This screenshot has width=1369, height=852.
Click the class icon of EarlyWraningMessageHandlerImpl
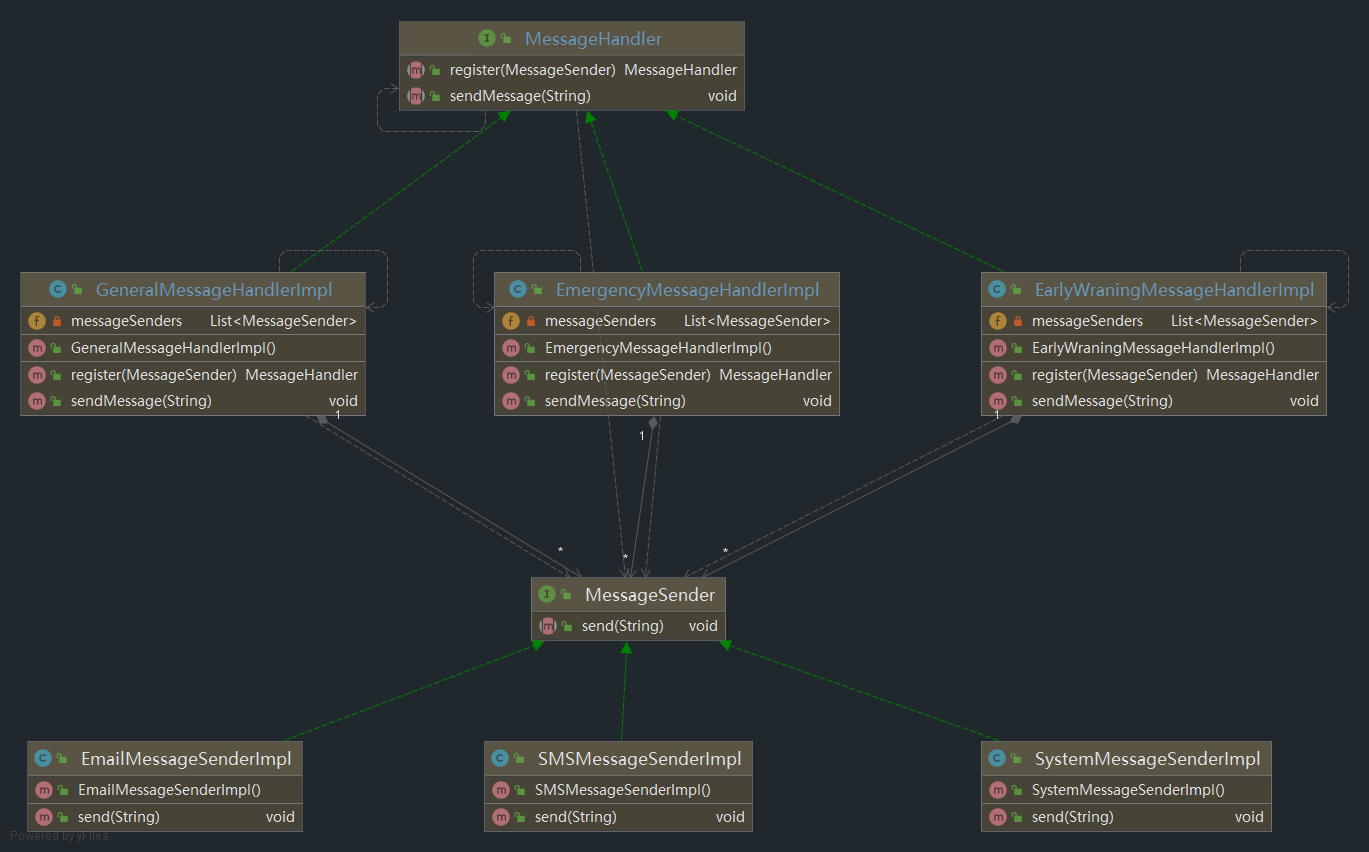click(996, 290)
